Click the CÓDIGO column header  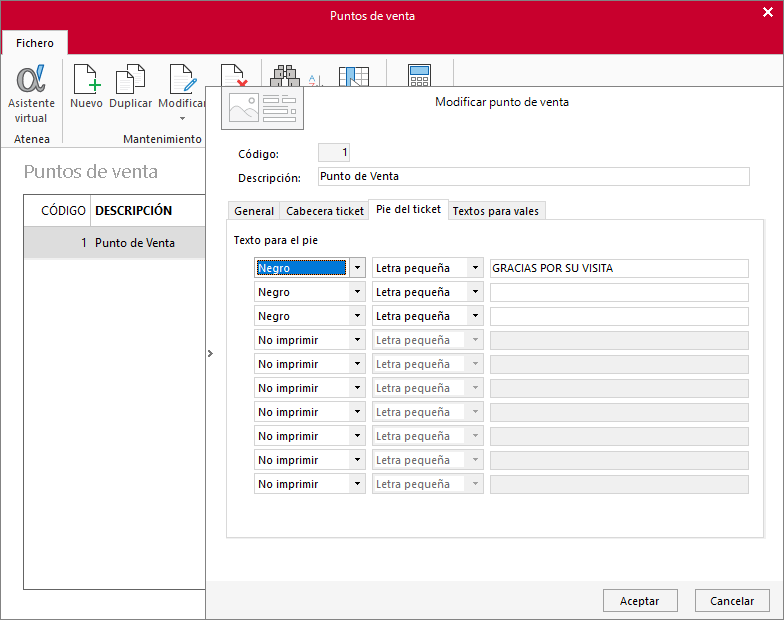tap(57, 210)
